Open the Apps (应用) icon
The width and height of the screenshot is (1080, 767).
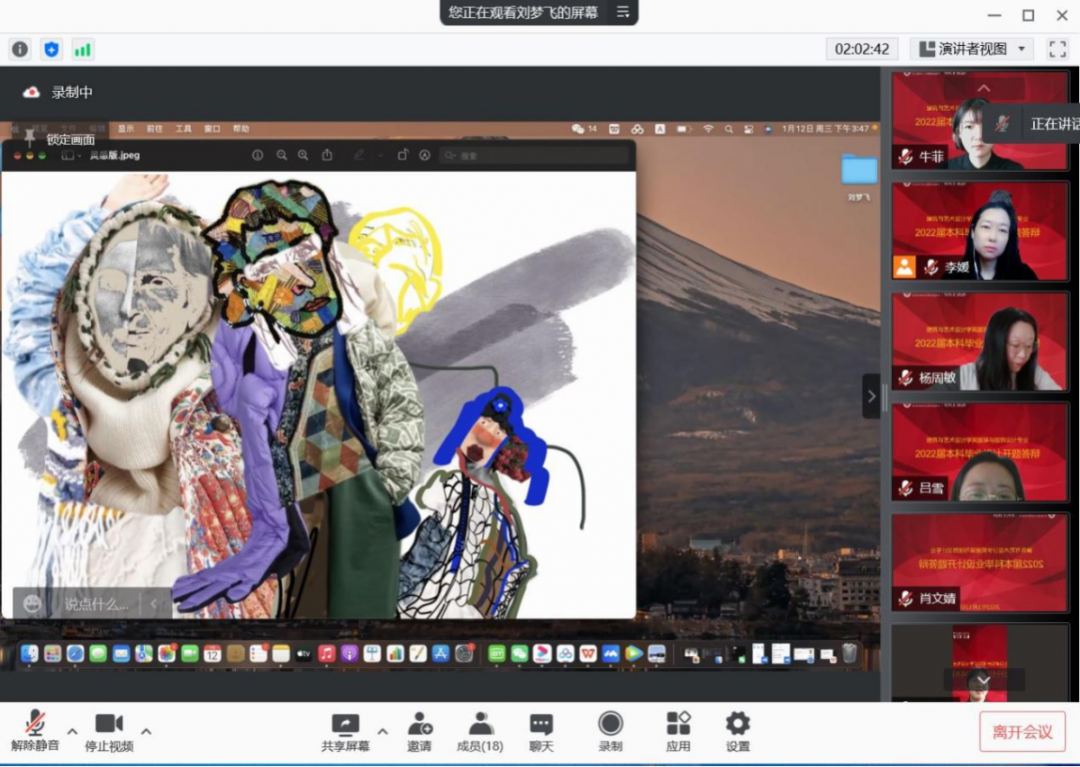[678, 731]
